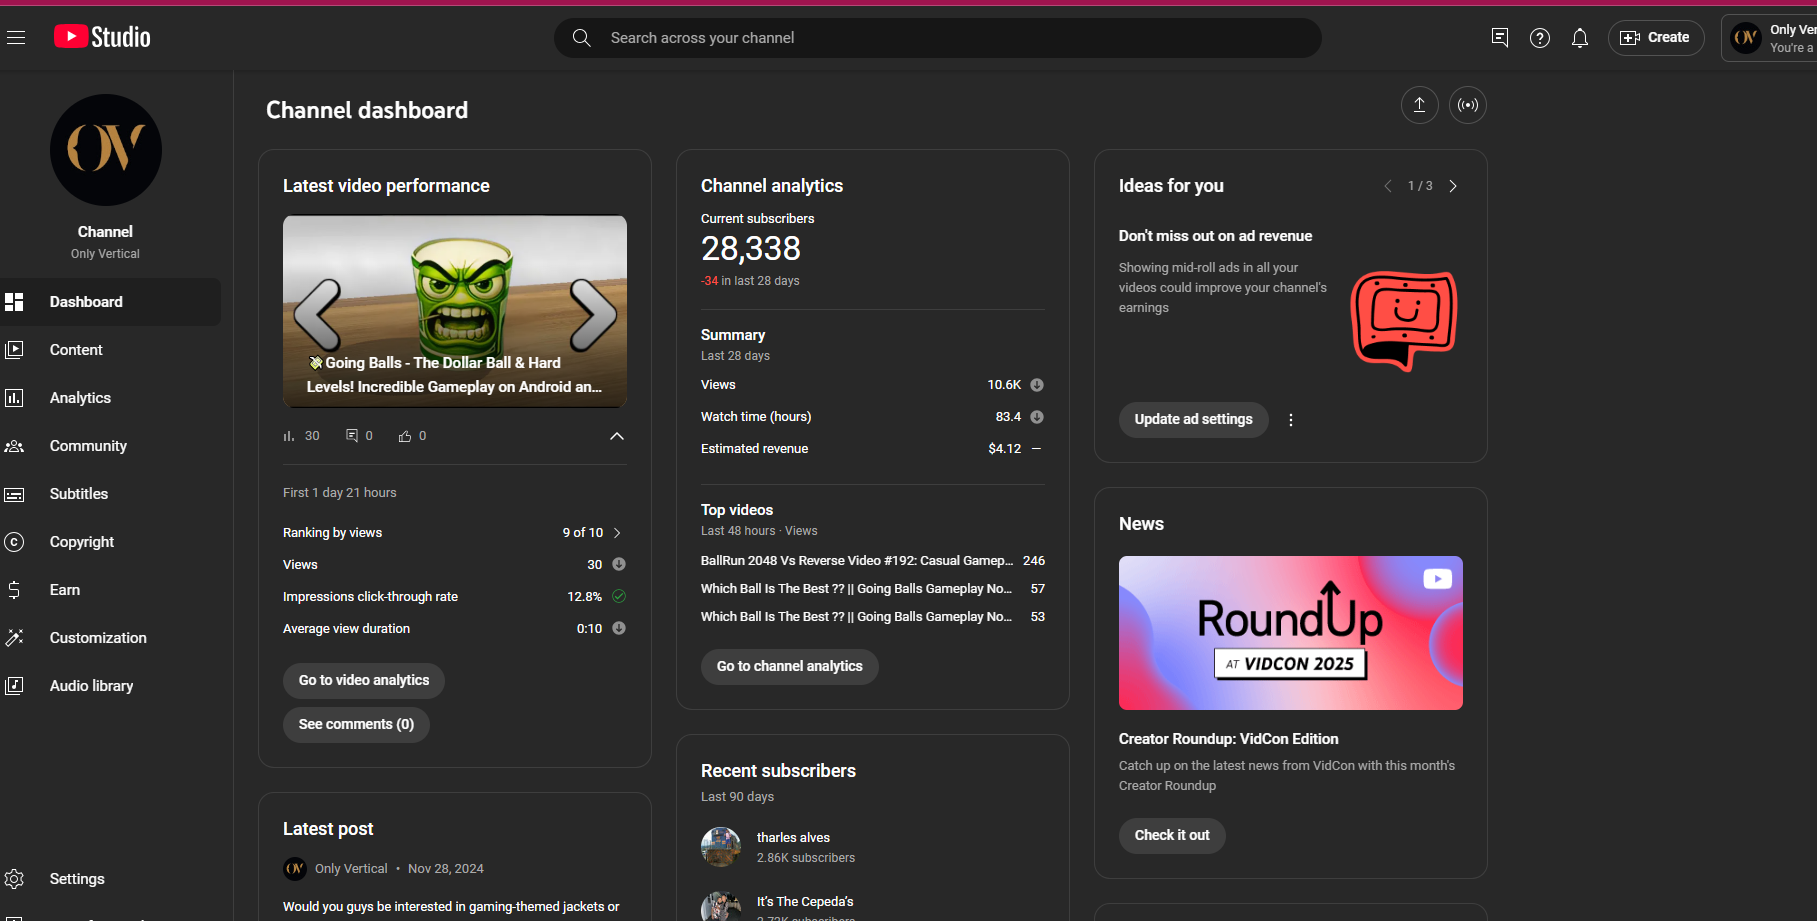Click the Copyright circle-C icon
This screenshot has width=1817, height=921.
pos(14,542)
